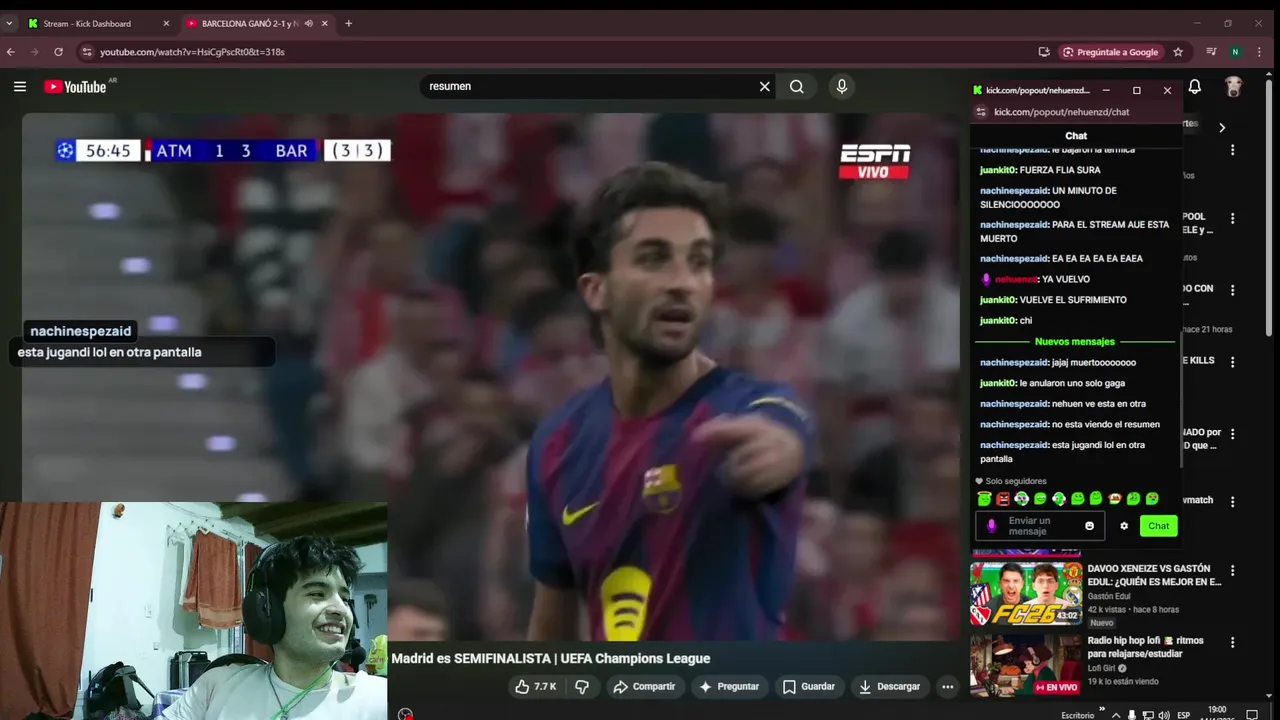1280x720 pixels.
Task: Reload the page in Chrome
Action: (59, 52)
